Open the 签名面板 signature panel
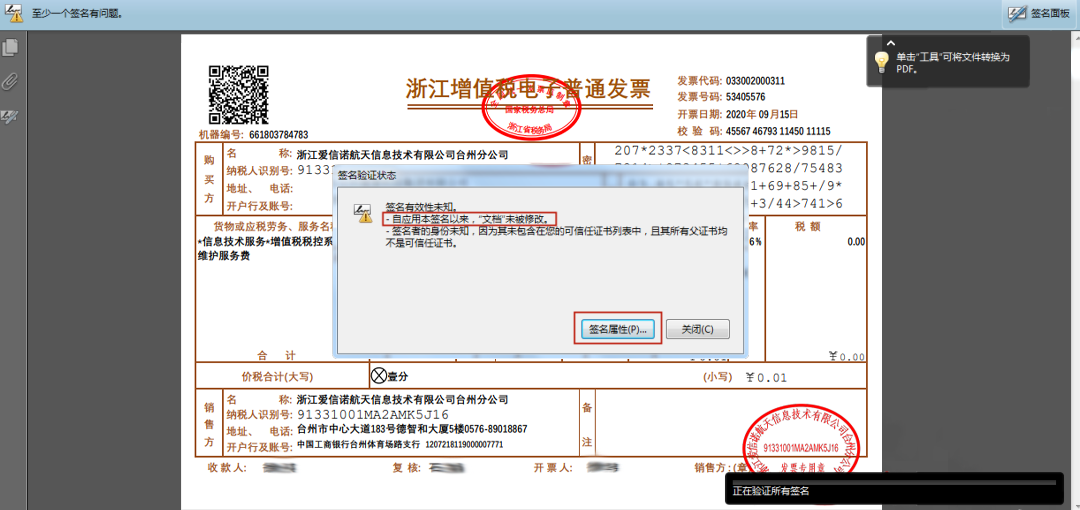Screen dimensions: 1080x510 click(x=1041, y=13)
